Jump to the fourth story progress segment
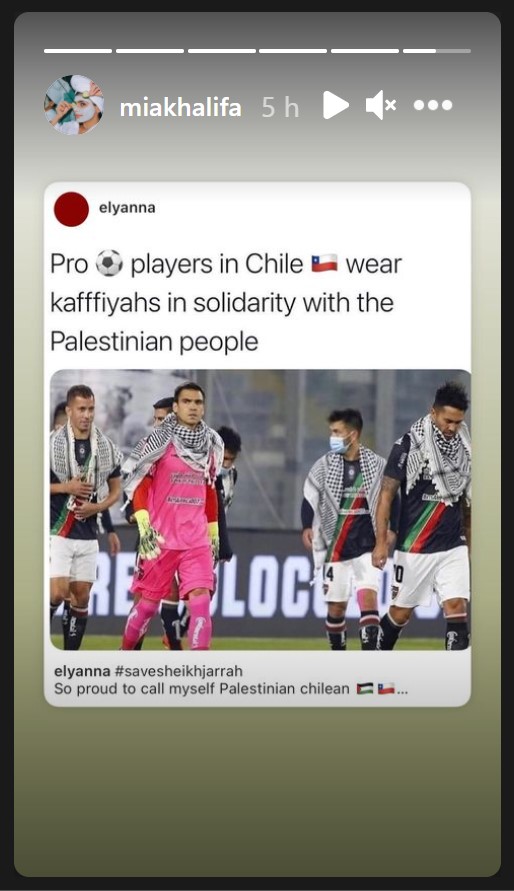 click(293, 51)
